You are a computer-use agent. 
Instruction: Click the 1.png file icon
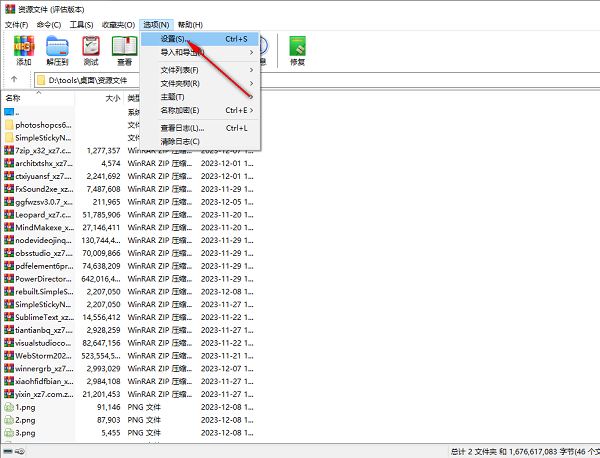coord(9,407)
